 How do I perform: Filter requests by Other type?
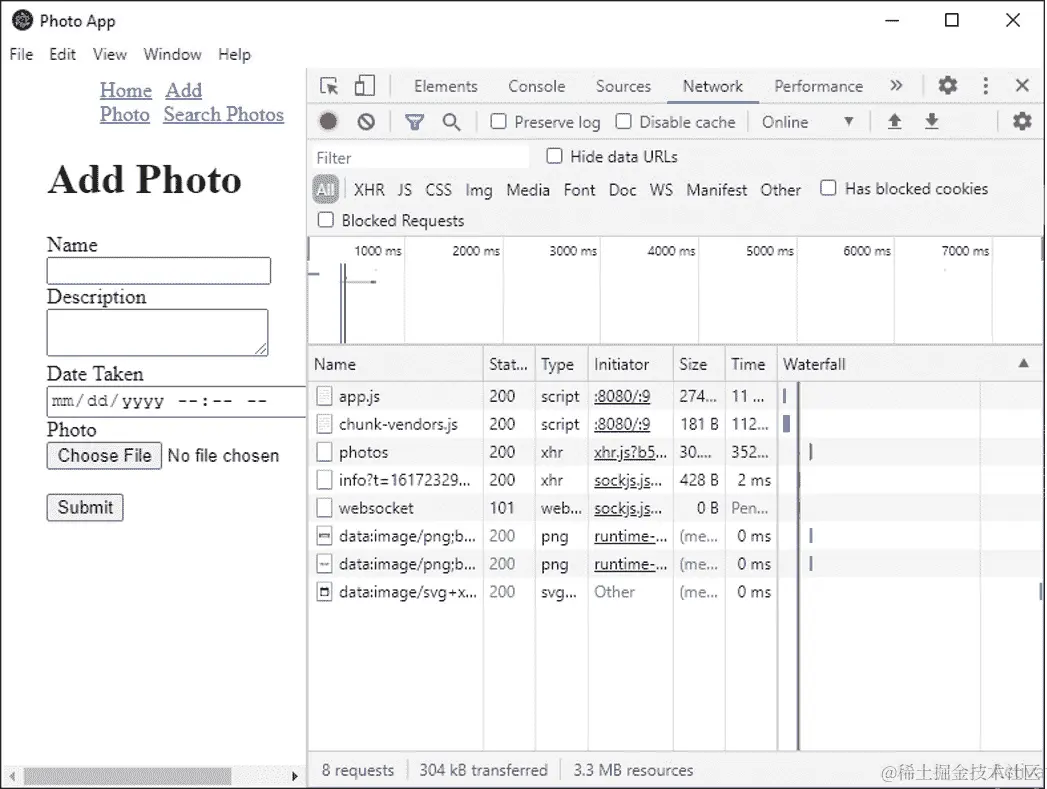[781, 190]
